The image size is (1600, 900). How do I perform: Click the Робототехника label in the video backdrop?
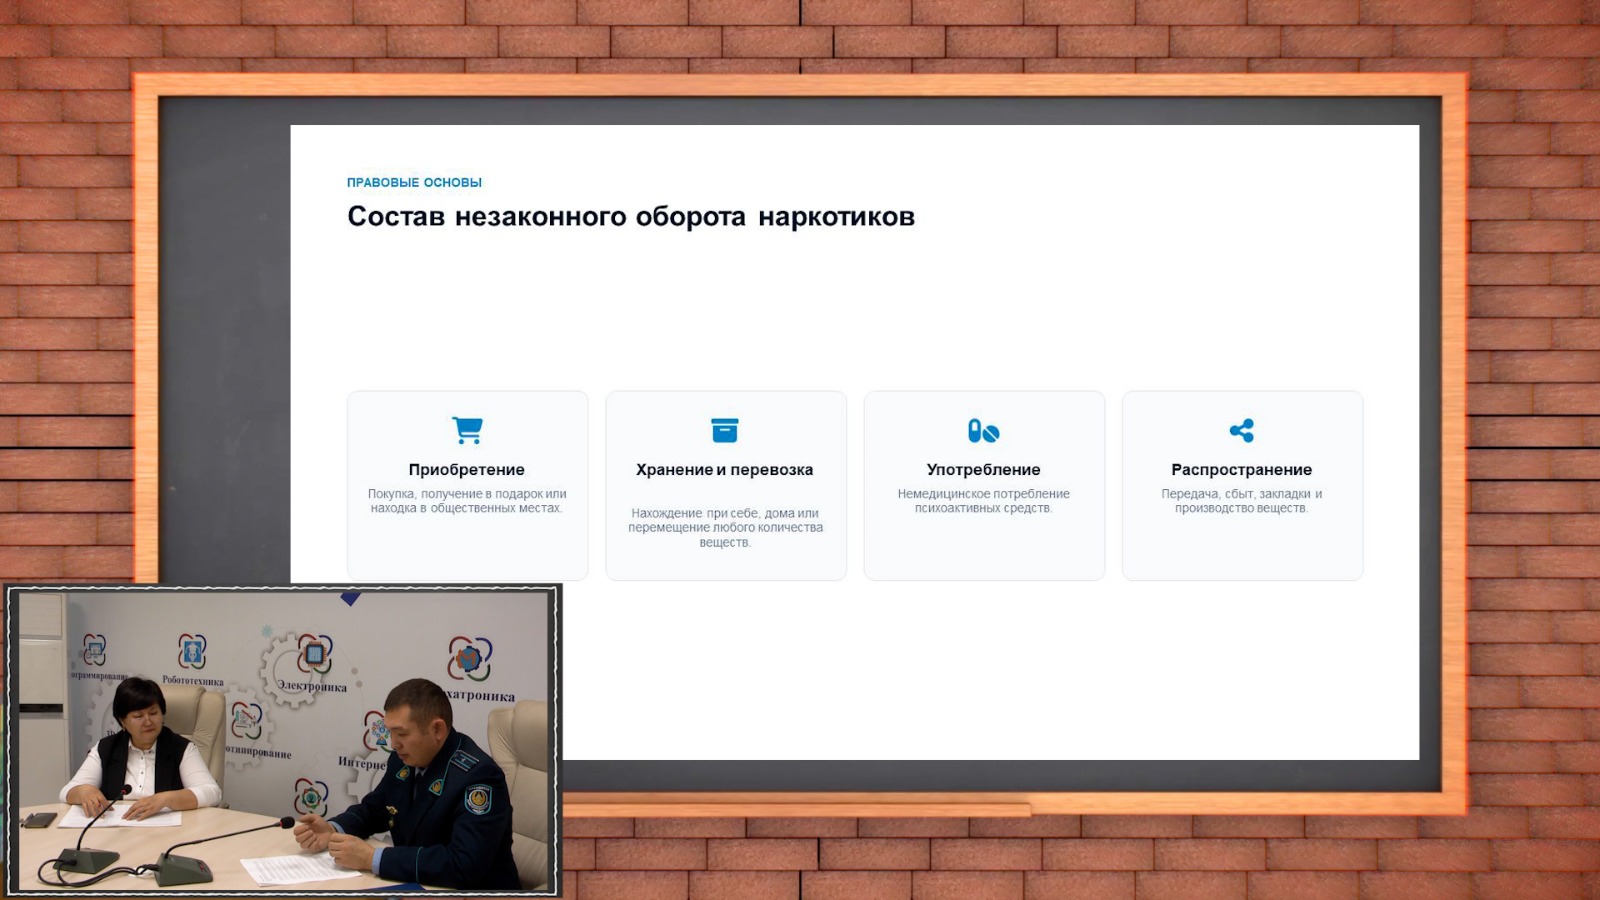pos(193,680)
